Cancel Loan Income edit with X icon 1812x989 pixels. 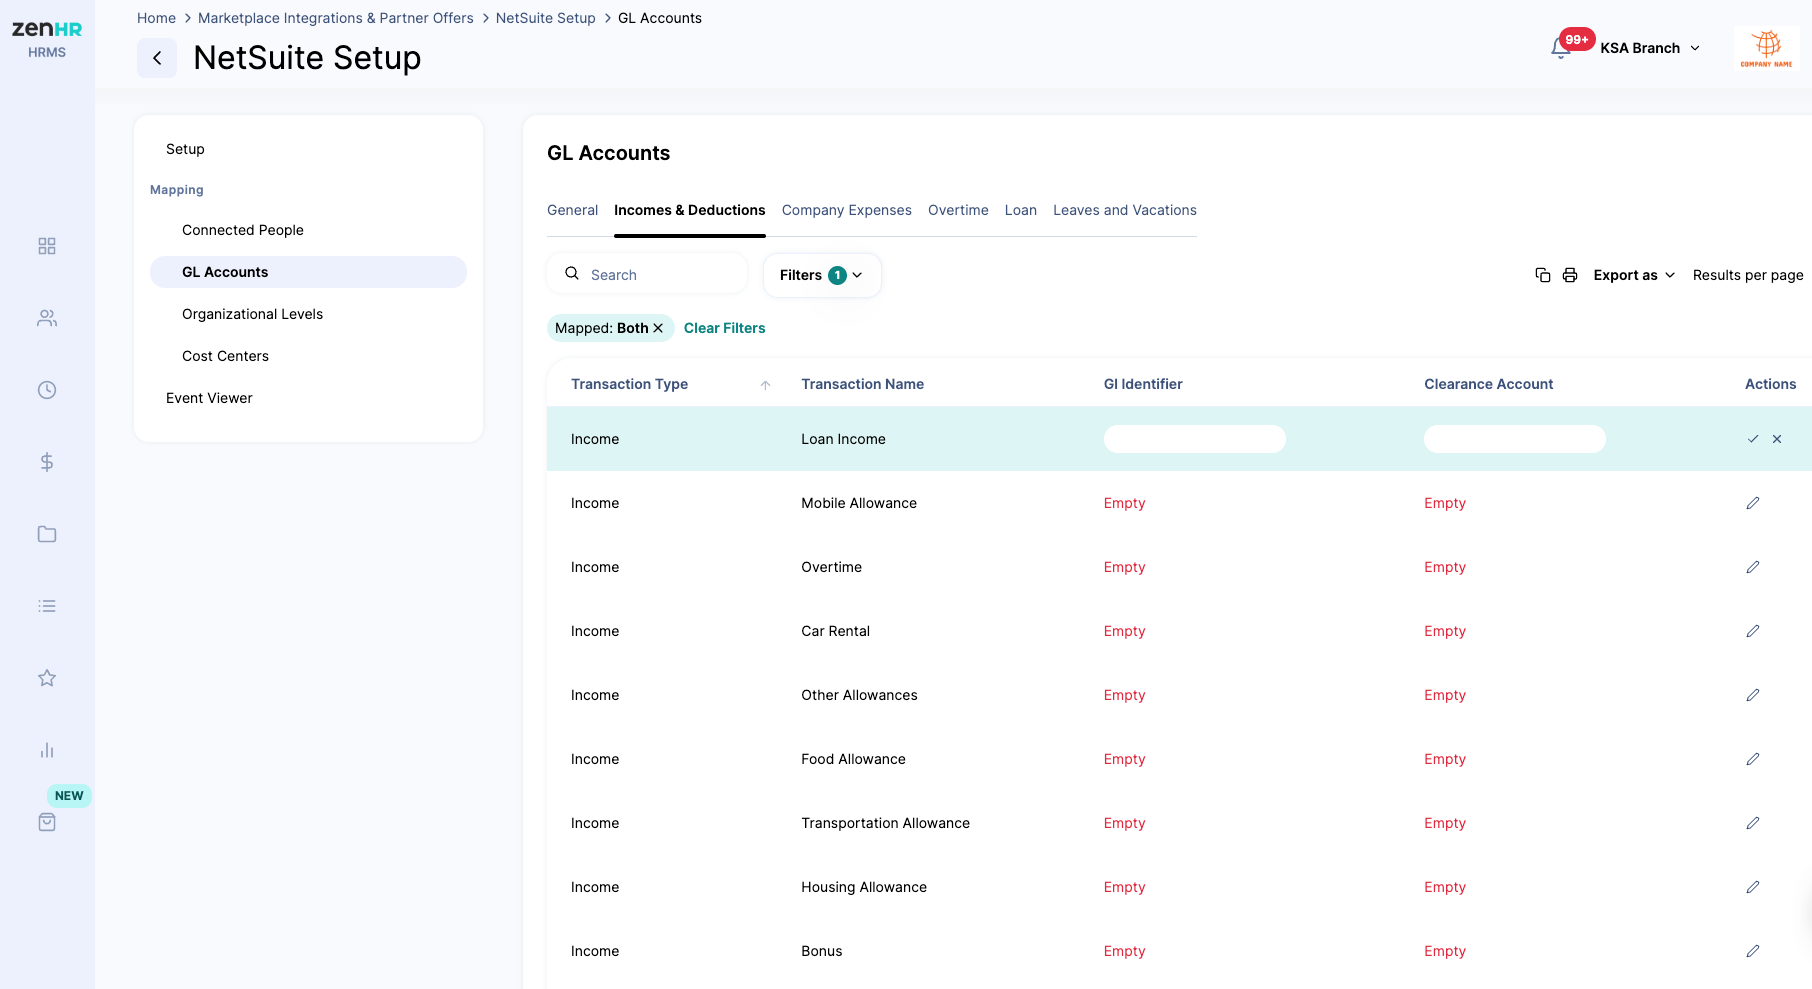[1777, 439]
